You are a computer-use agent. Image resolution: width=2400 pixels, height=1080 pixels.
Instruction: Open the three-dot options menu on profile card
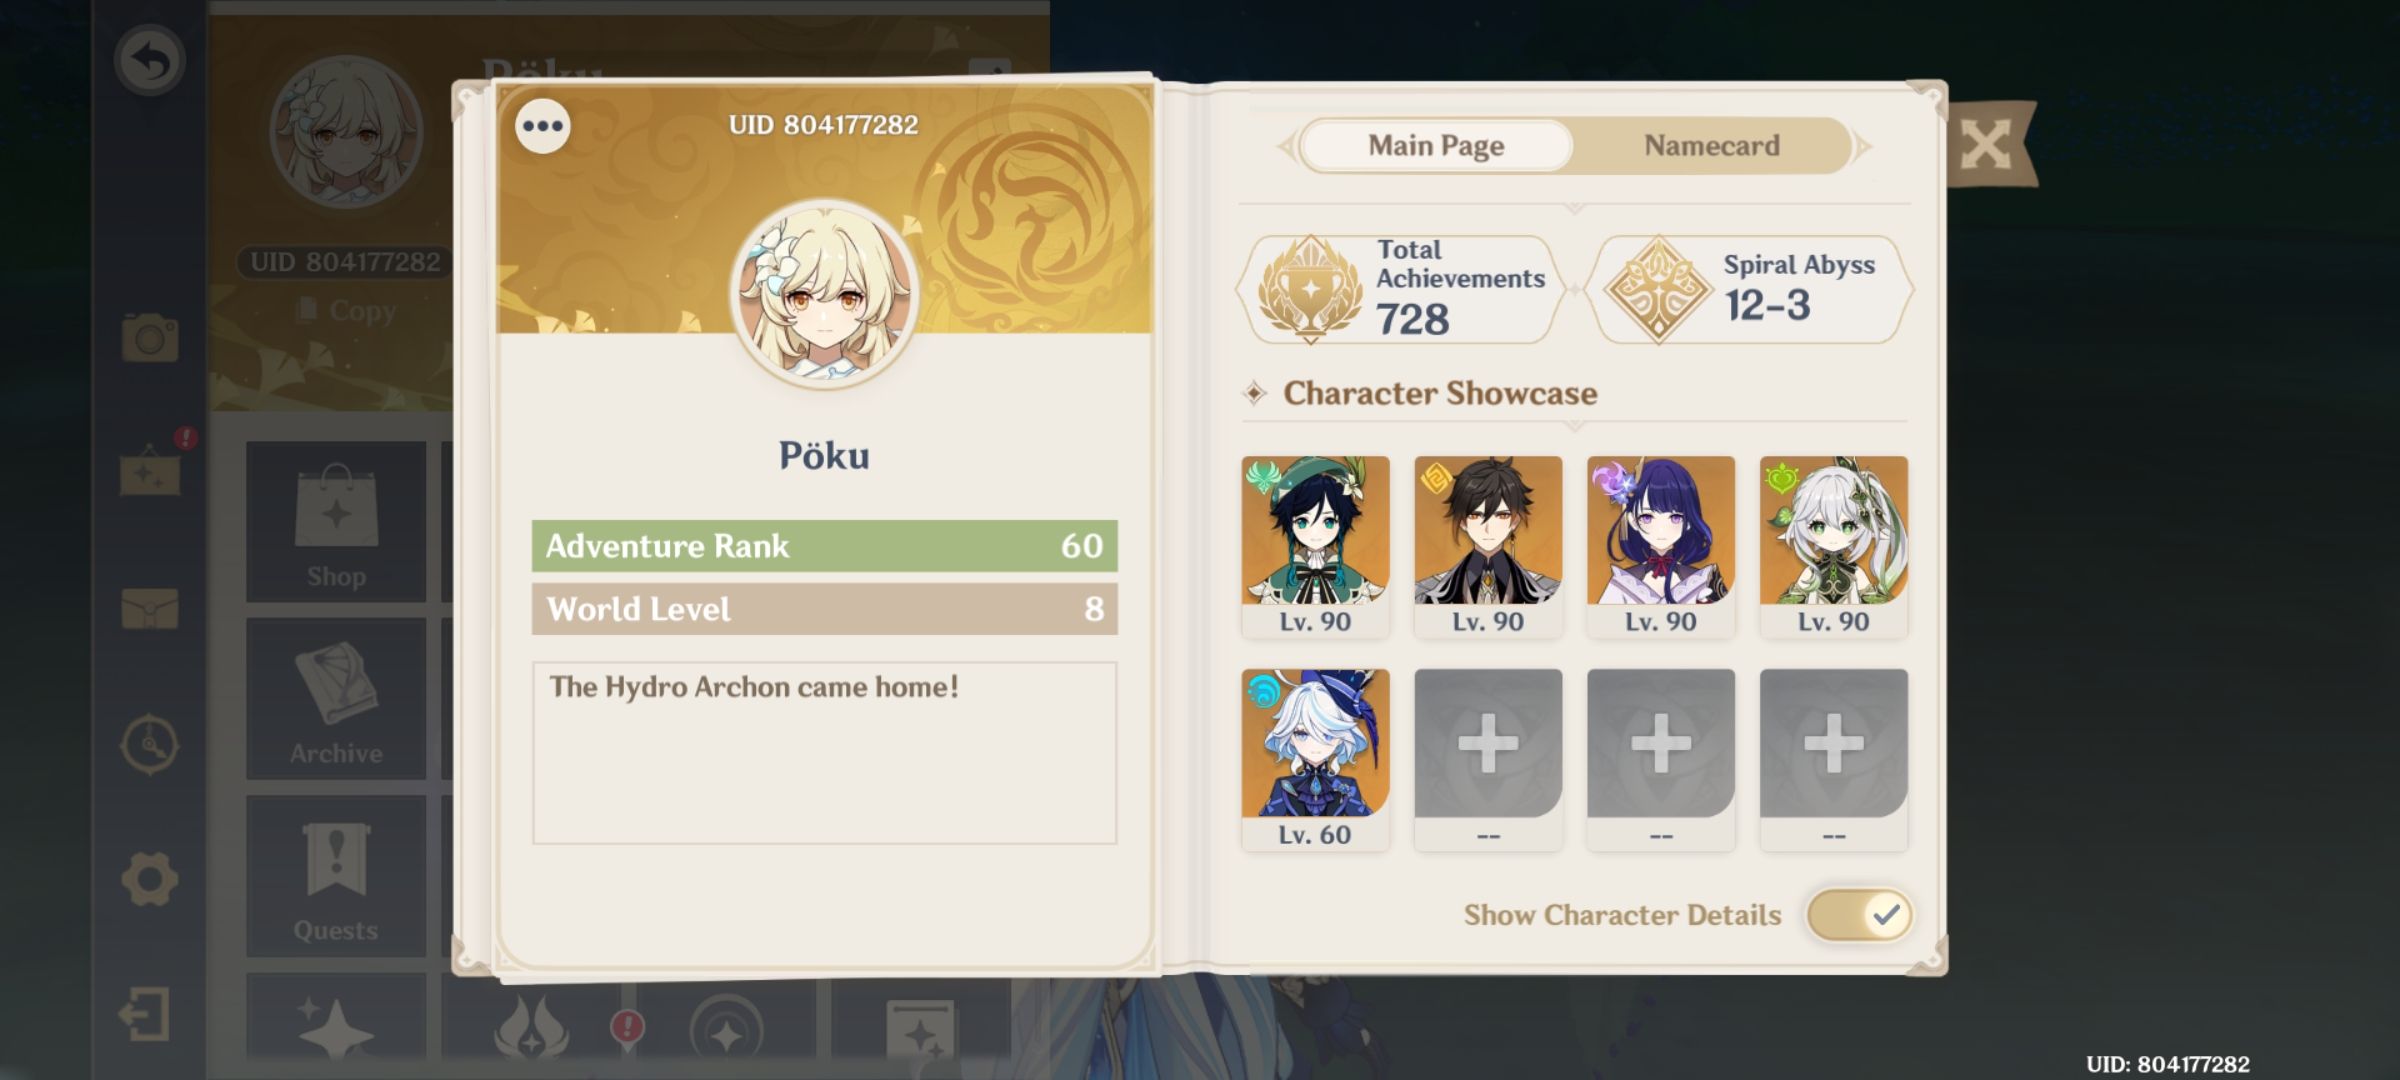pos(543,126)
